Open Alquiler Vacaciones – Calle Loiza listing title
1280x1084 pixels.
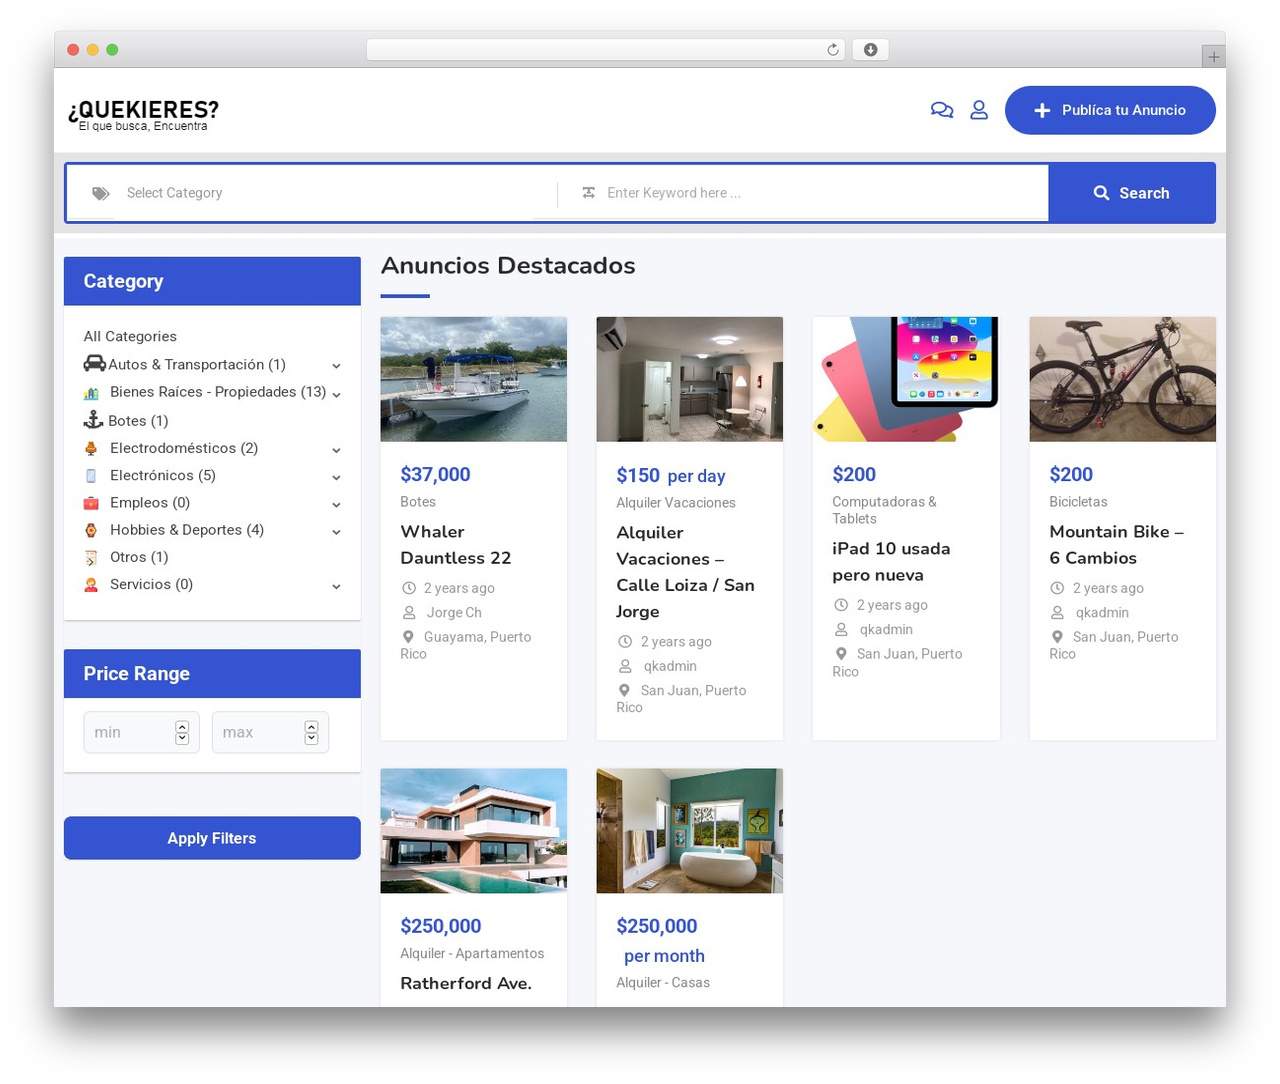click(x=685, y=572)
